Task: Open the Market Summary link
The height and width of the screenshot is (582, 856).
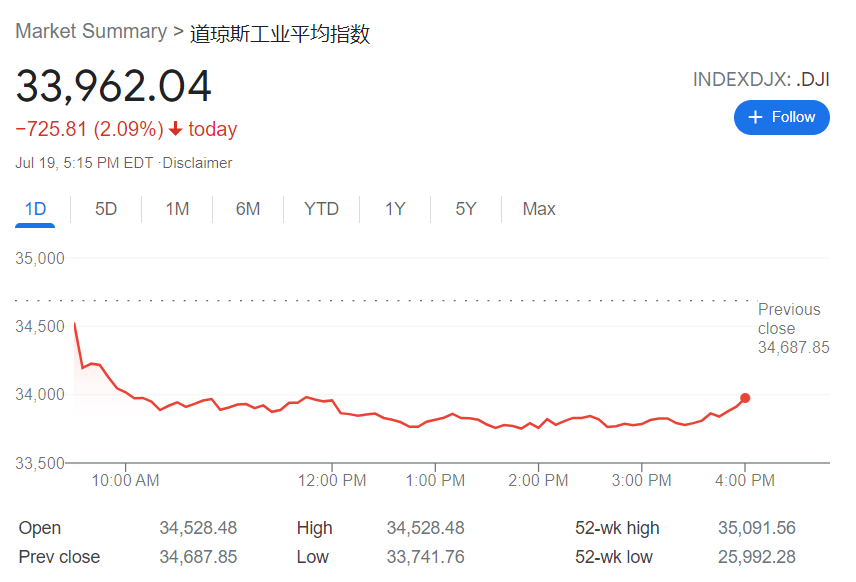Action: (91, 32)
